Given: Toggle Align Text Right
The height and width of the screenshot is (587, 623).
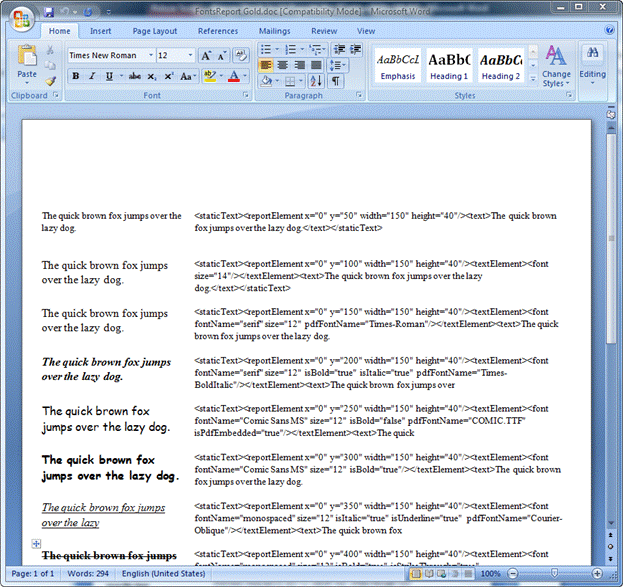Looking at the screenshot, I should coord(299,65).
